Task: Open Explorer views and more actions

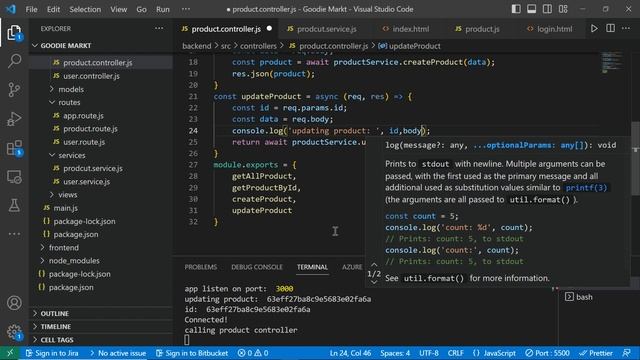Action: 159,29
